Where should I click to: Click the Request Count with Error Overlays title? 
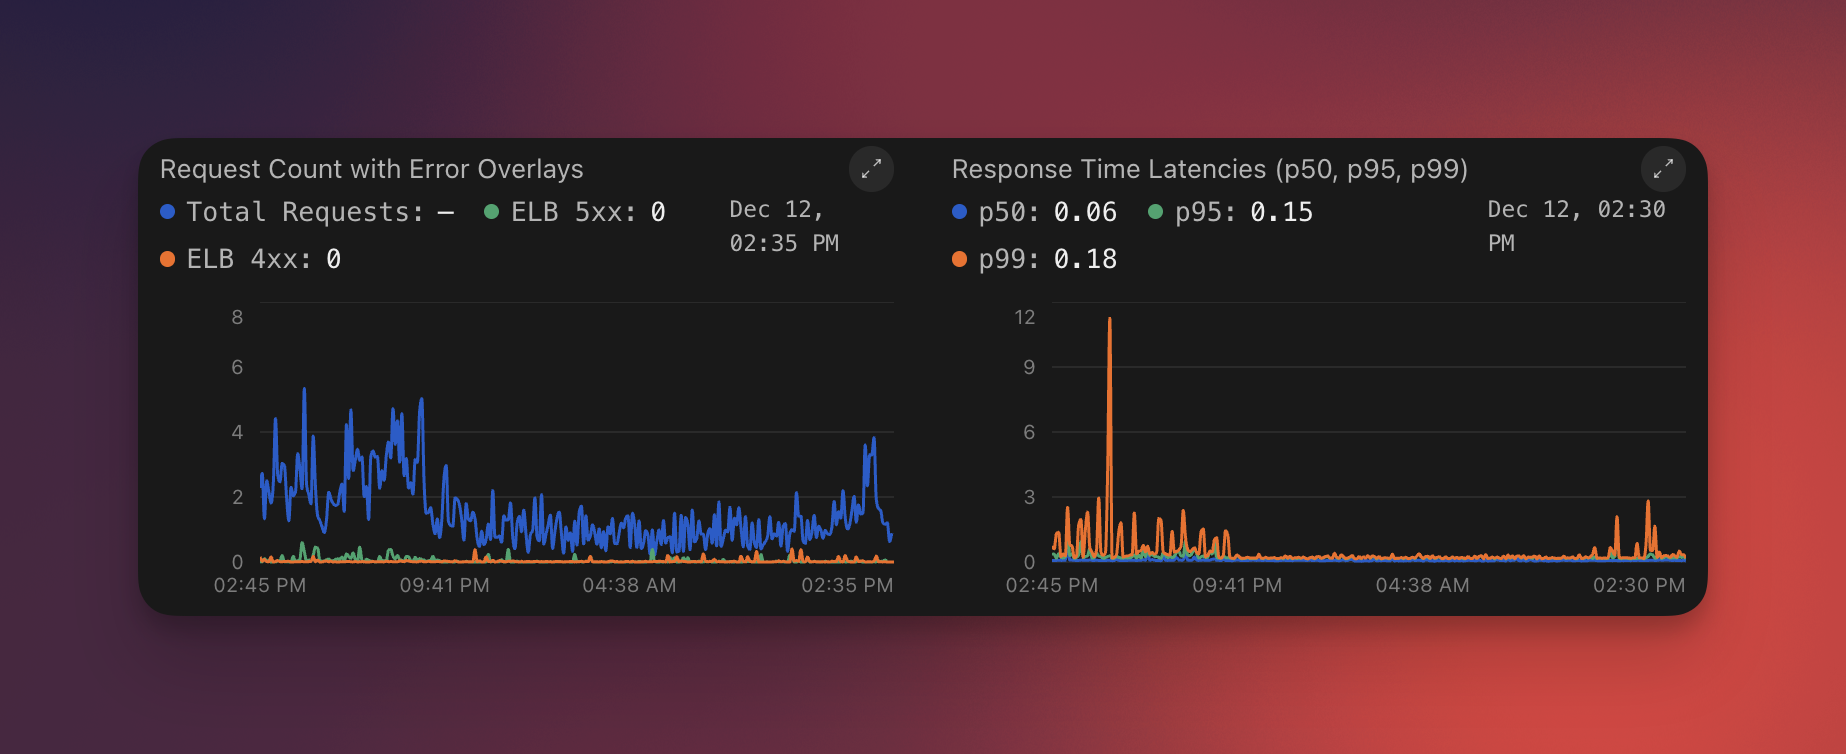(372, 169)
